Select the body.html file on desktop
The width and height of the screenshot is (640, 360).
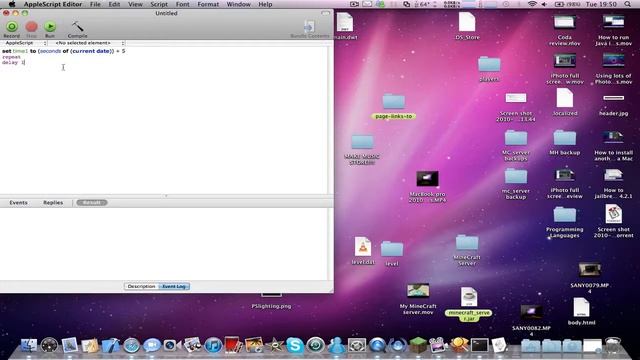pyautogui.click(x=581, y=311)
